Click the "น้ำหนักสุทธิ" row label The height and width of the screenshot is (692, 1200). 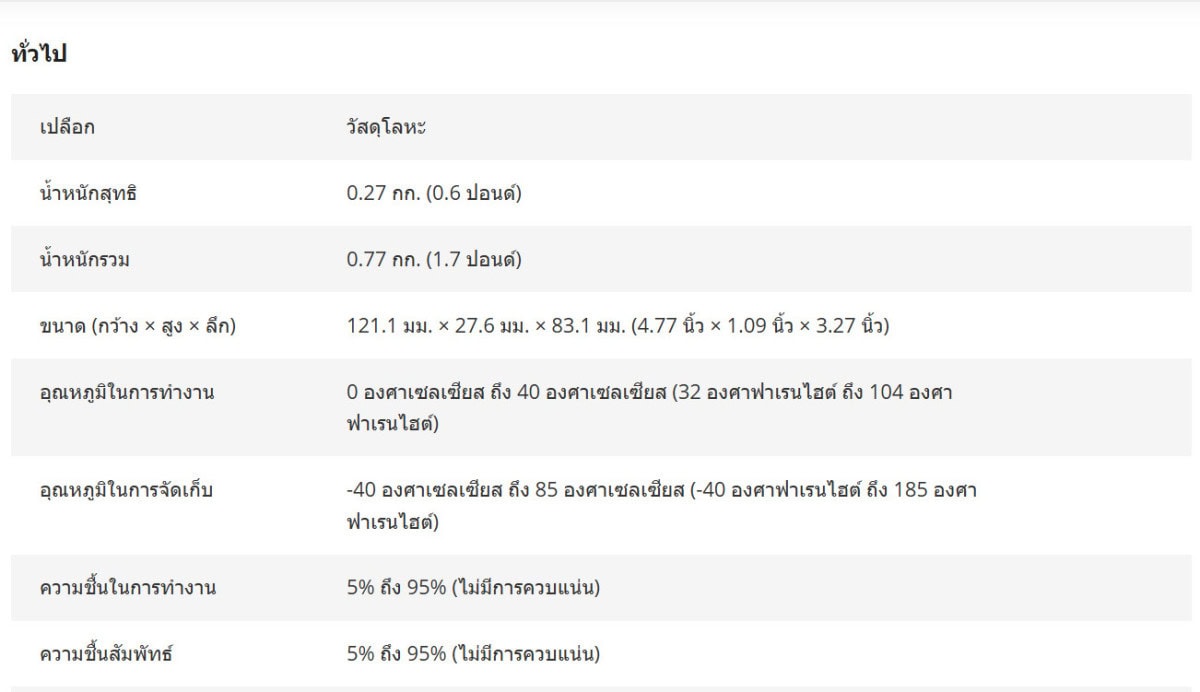pos(88,193)
